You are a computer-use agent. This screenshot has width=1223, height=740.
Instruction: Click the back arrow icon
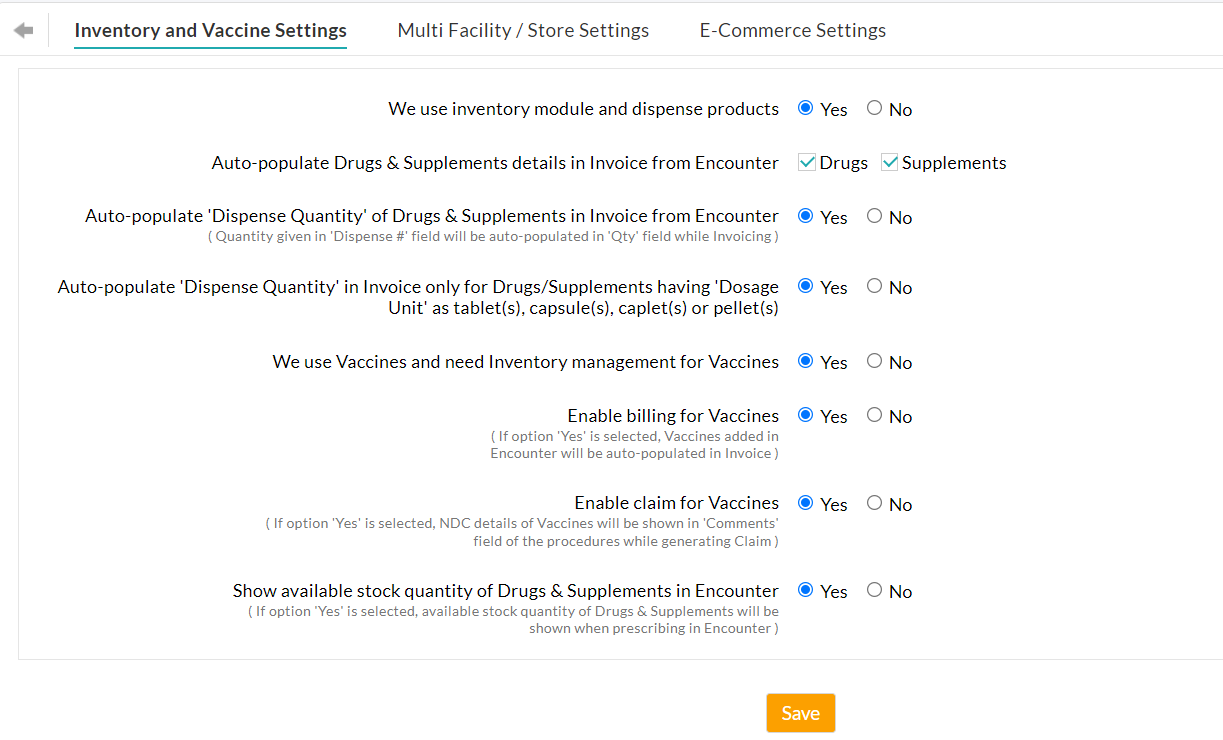[22, 29]
